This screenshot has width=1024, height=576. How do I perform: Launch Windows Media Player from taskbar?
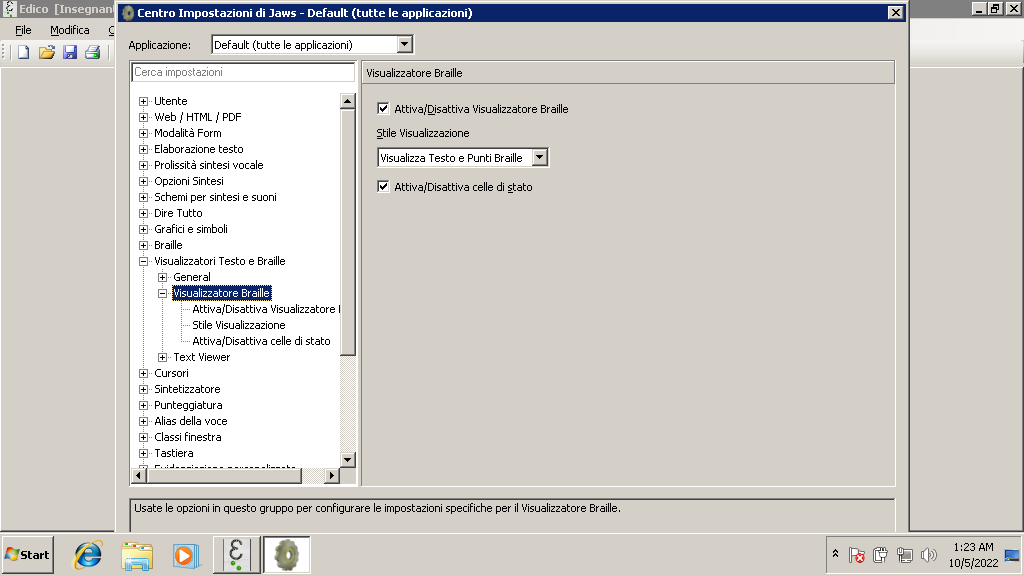[x=186, y=555]
